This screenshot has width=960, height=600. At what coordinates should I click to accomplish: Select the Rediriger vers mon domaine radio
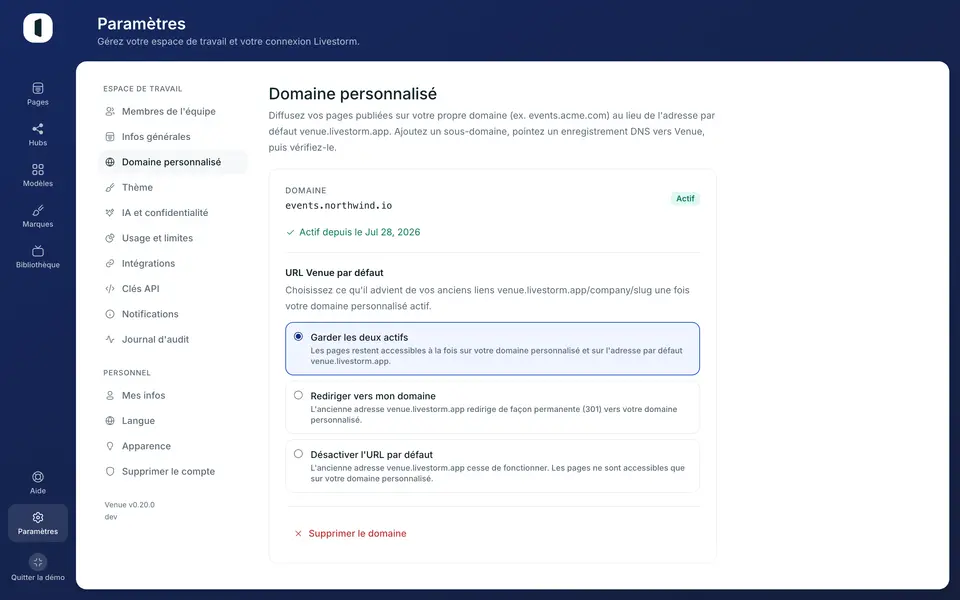[298, 395]
